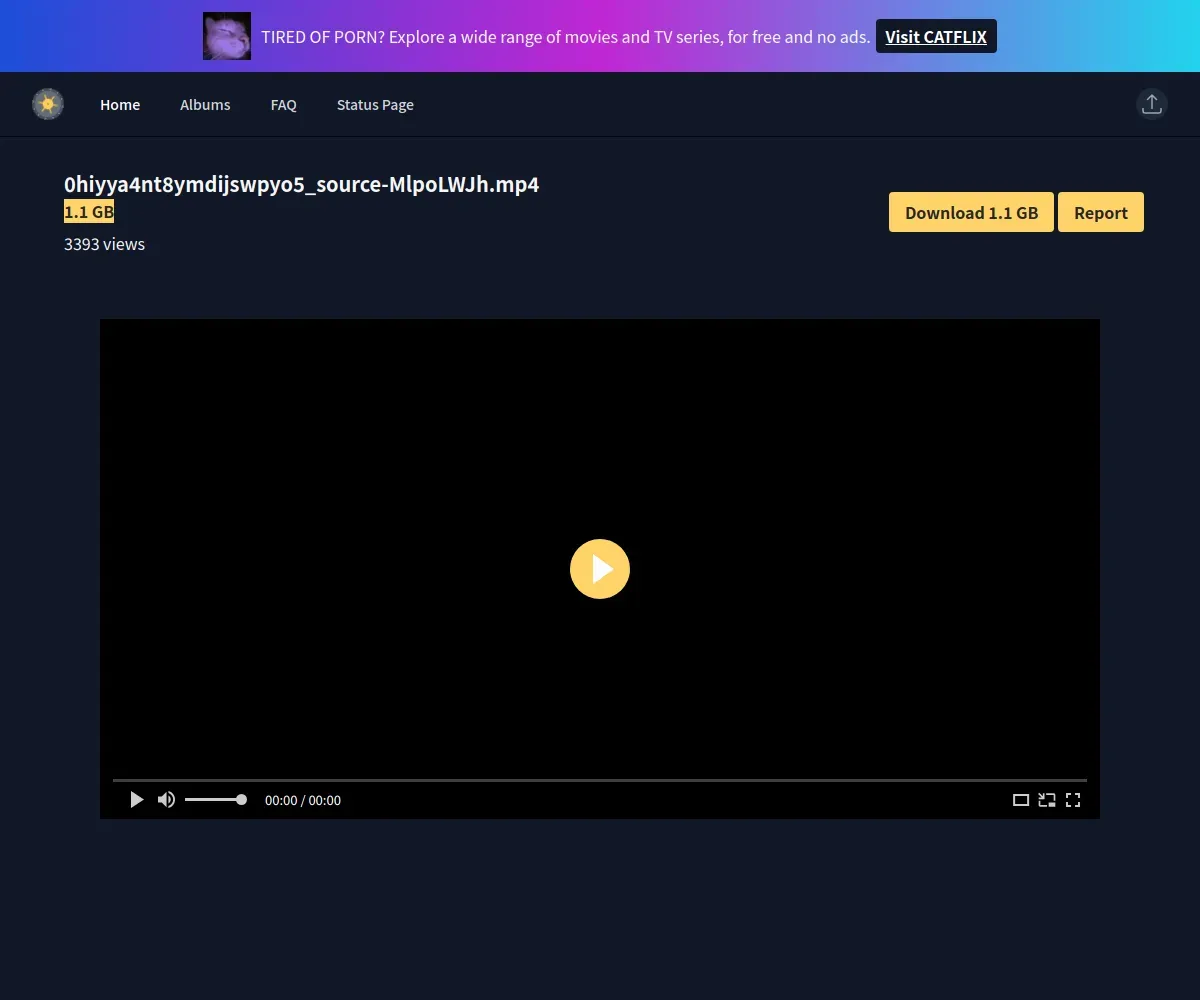
Task: Enter fullscreen with the fullscreen icon
Action: coord(1073,800)
